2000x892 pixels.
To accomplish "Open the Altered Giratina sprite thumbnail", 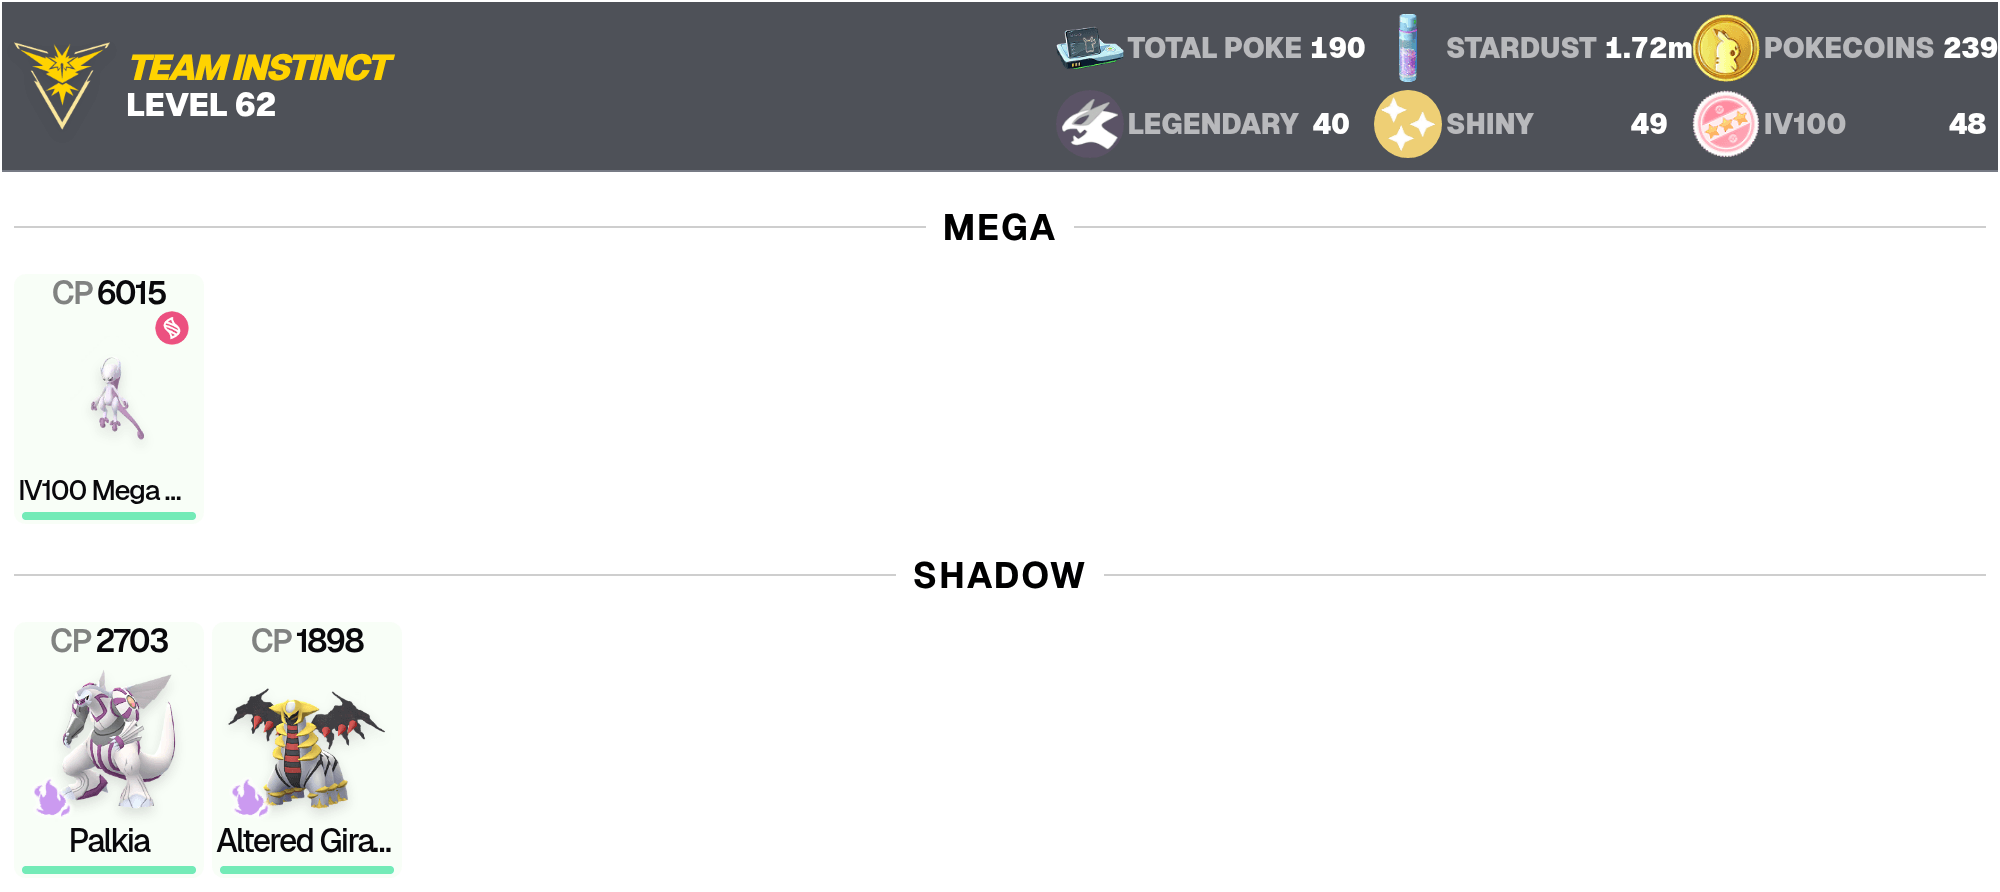I will (306, 748).
